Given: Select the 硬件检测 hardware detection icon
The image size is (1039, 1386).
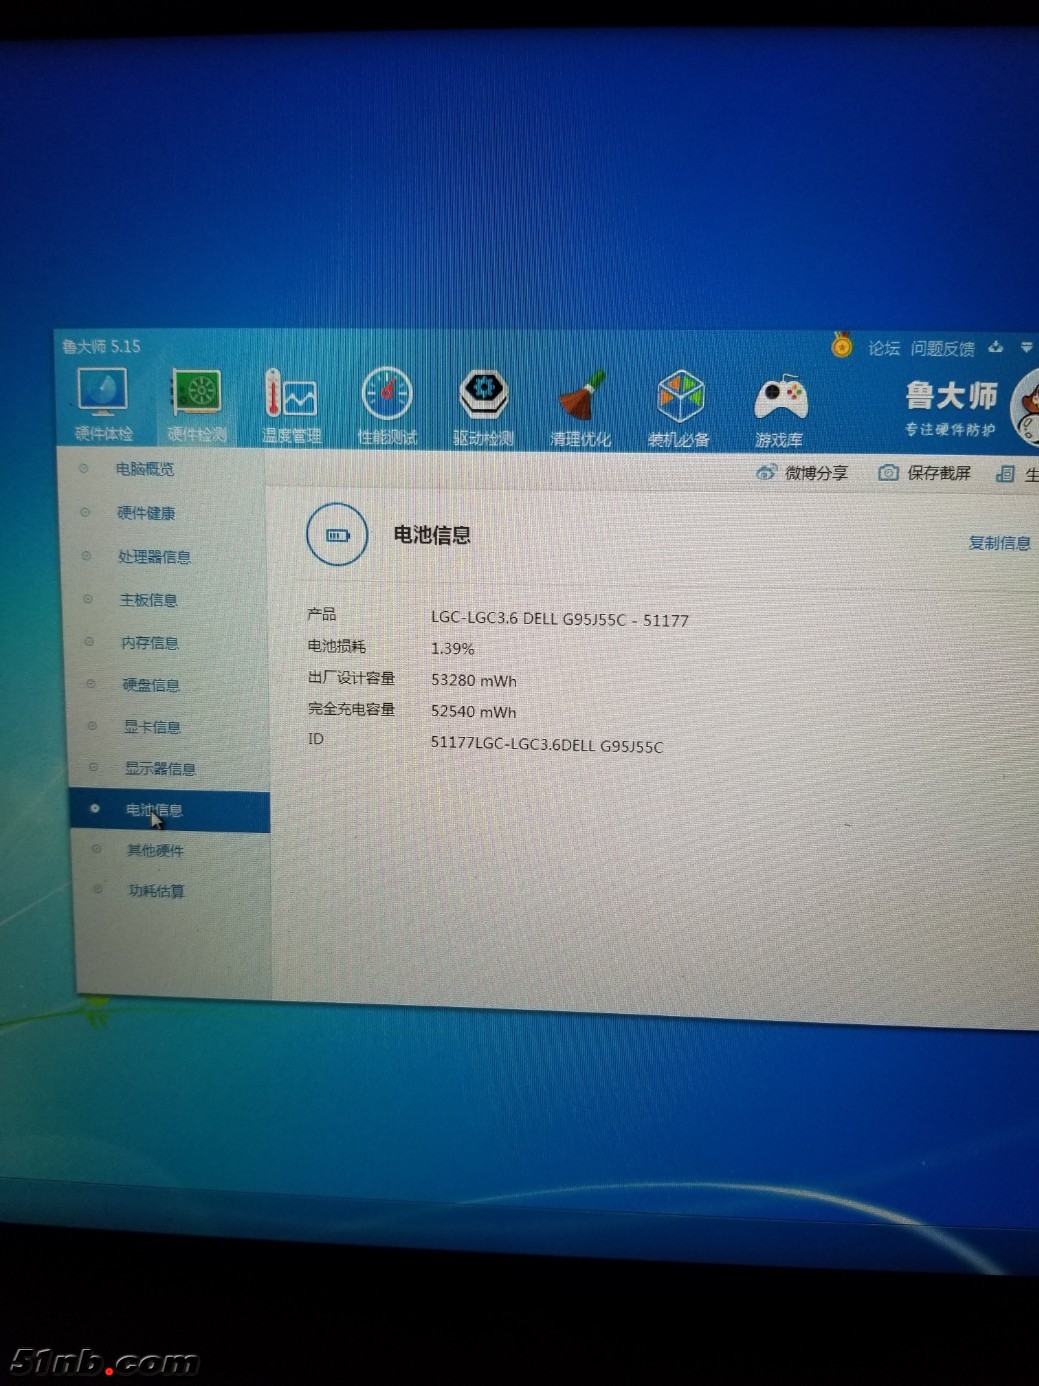Looking at the screenshot, I should tap(197, 405).
